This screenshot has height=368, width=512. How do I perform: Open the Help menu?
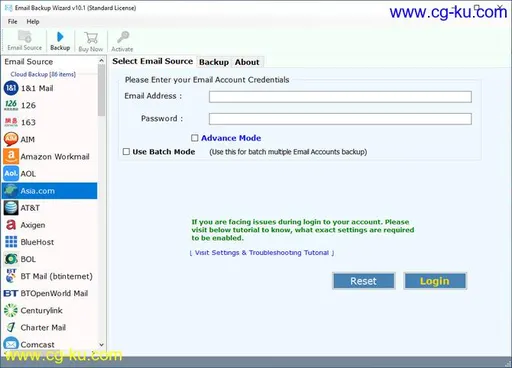(33, 22)
